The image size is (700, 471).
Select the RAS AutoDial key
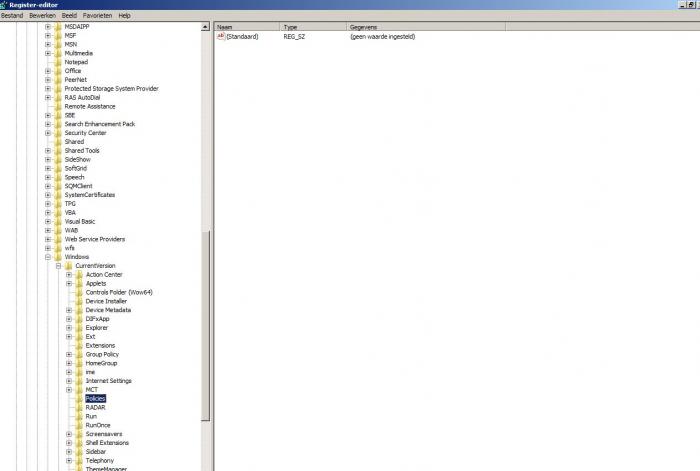coord(82,97)
